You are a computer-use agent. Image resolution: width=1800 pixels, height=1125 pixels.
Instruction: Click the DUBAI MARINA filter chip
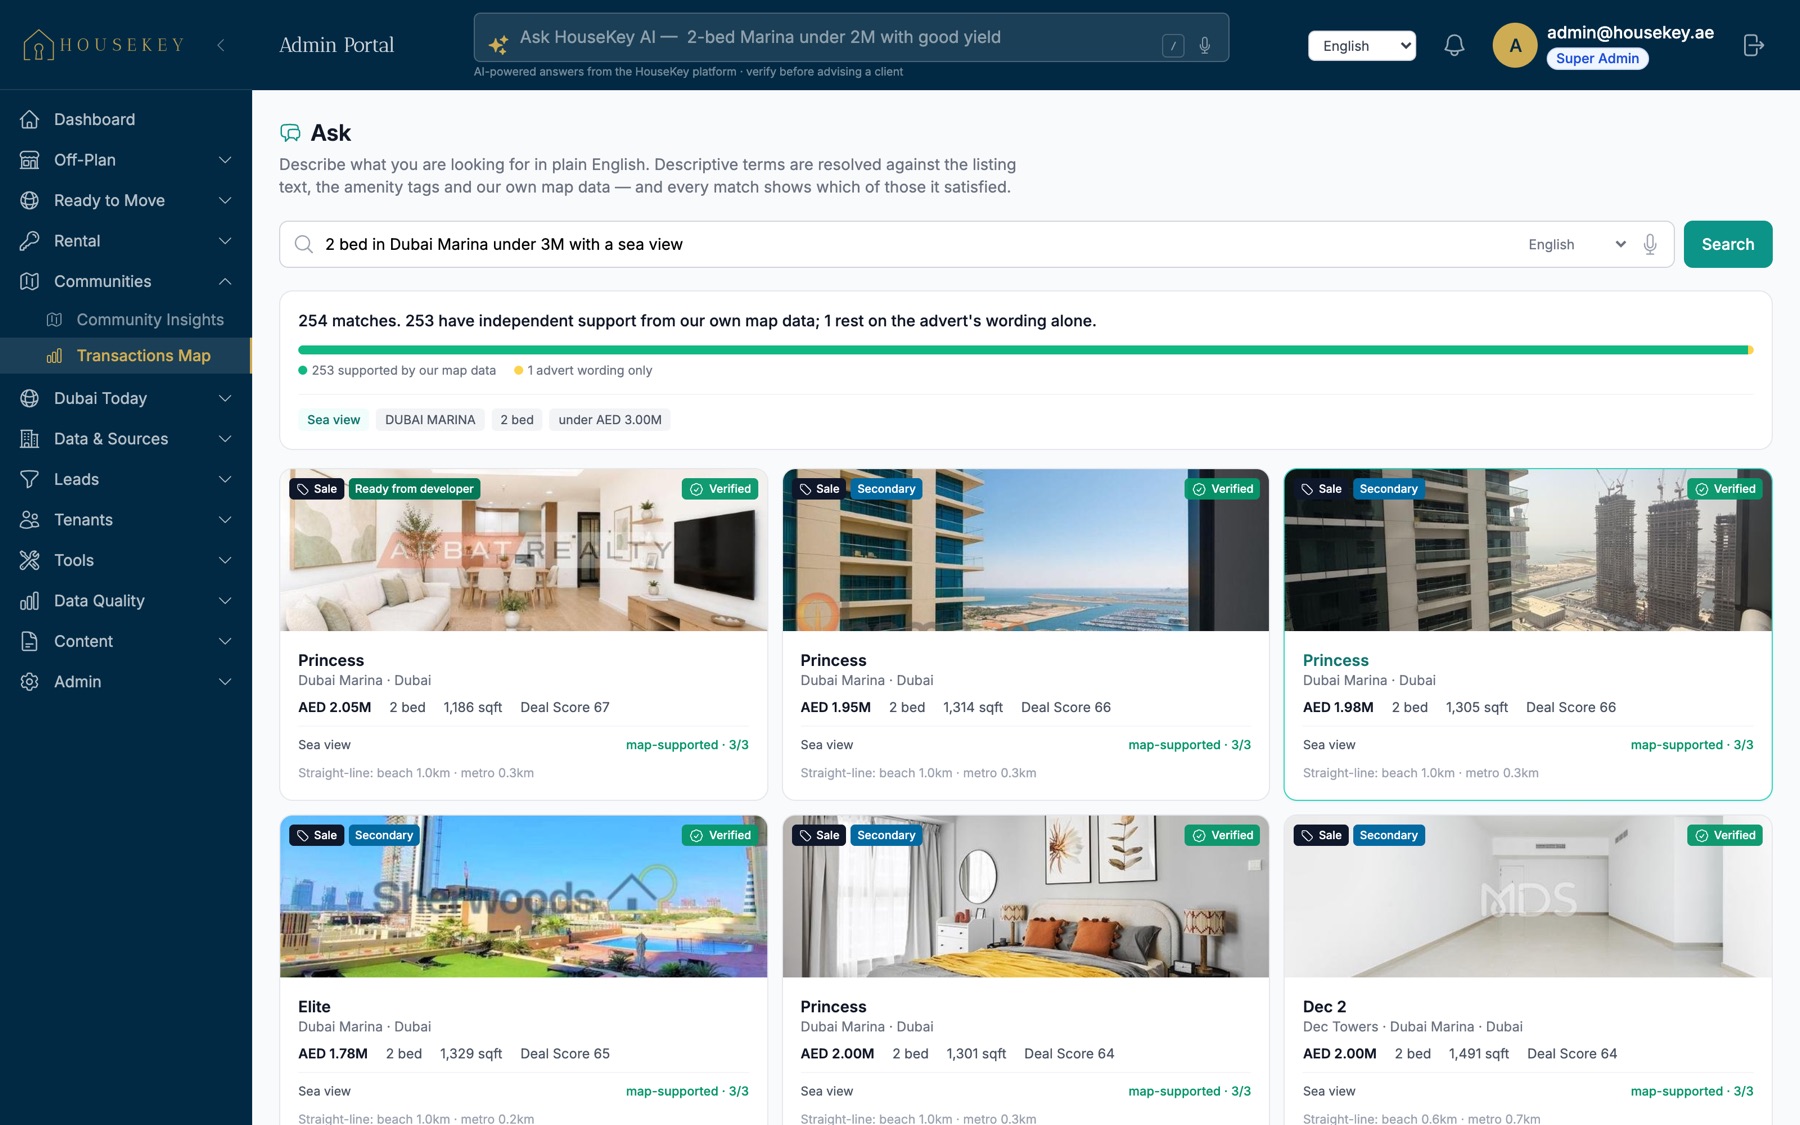tap(430, 420)
